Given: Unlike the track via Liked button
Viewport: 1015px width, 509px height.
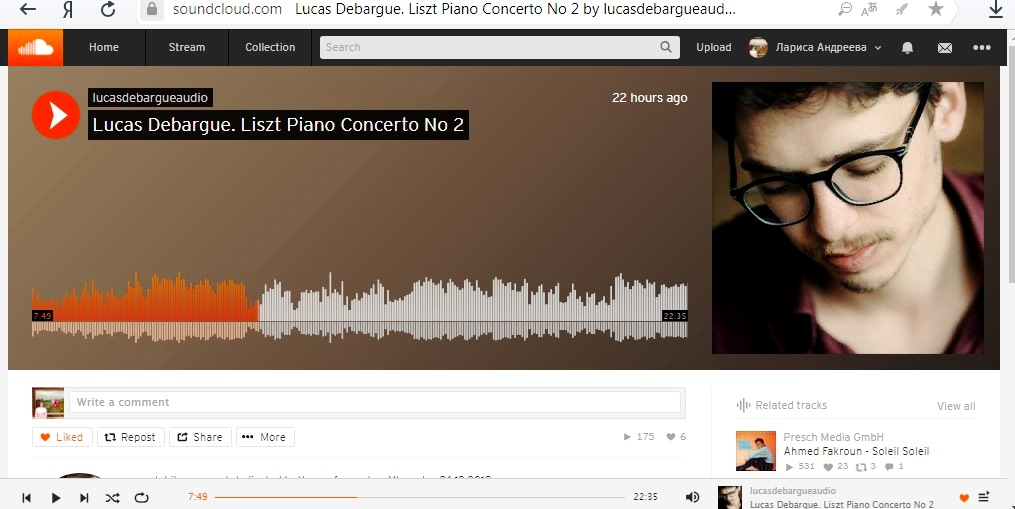Looking at the screenshot, I should click(x=62, y=437).
